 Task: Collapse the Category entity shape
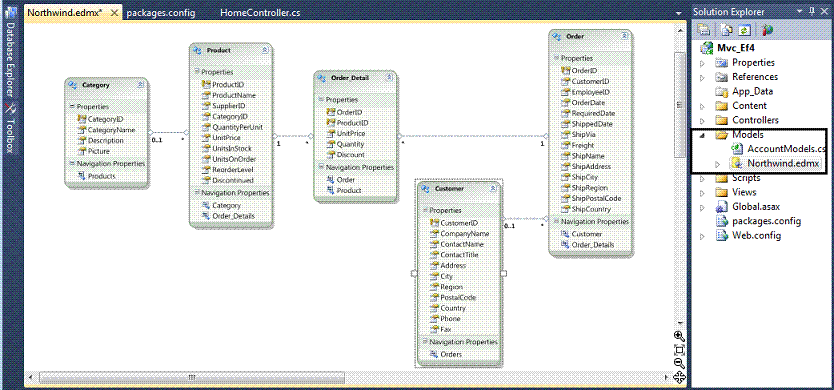(x=140, y=85)
